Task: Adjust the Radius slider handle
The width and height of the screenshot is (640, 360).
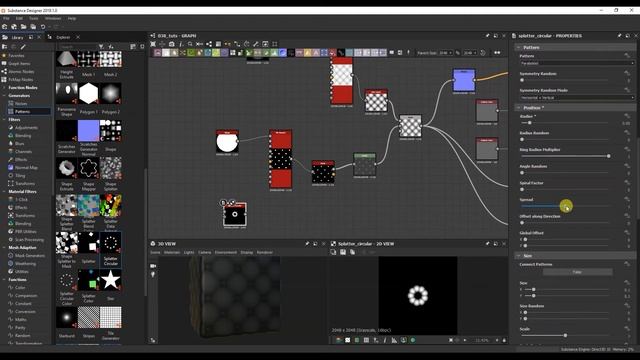Action: coord(530,122)
